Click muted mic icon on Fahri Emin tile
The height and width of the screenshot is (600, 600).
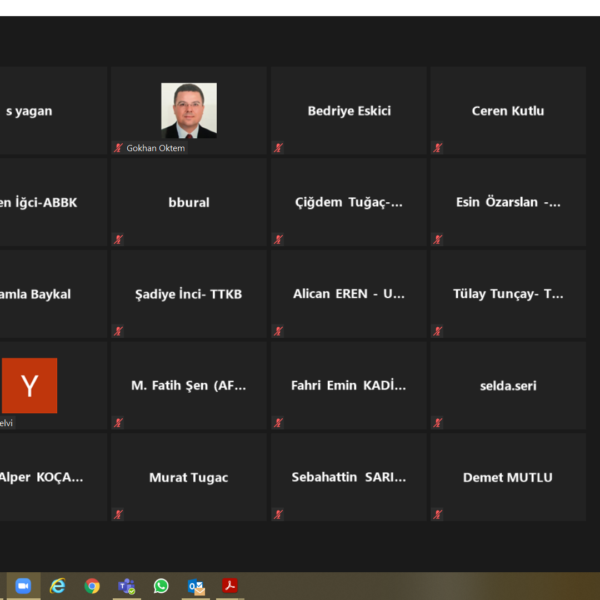click(x=278, y=423)
